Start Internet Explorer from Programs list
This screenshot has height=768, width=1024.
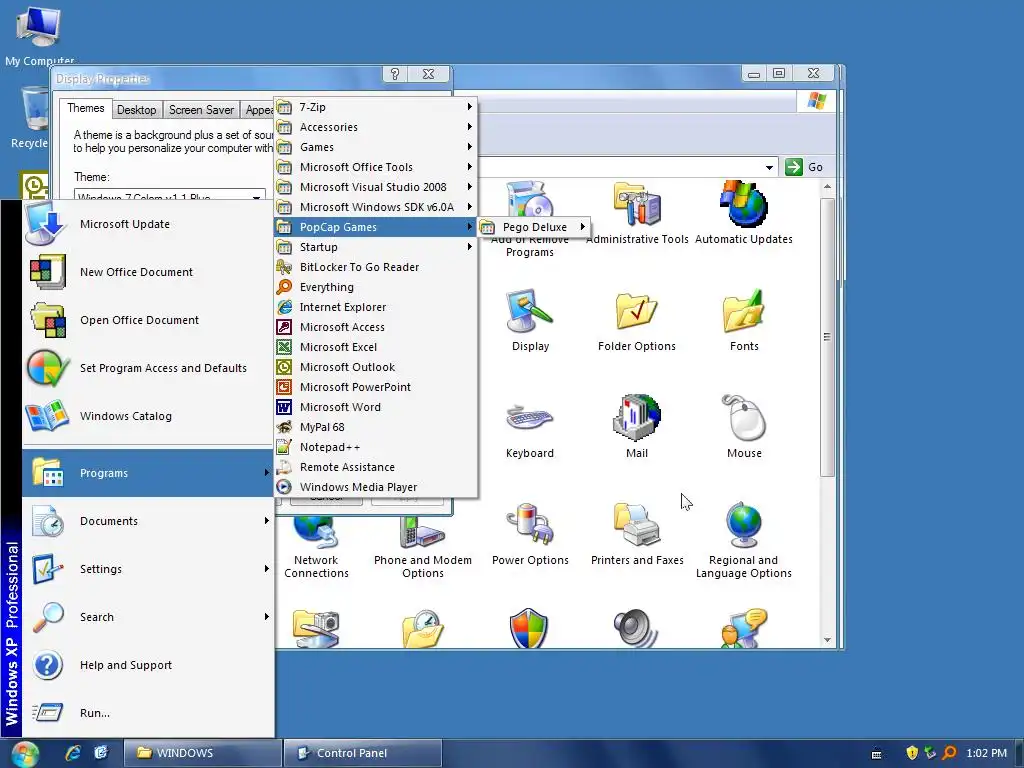click(376, 307)
